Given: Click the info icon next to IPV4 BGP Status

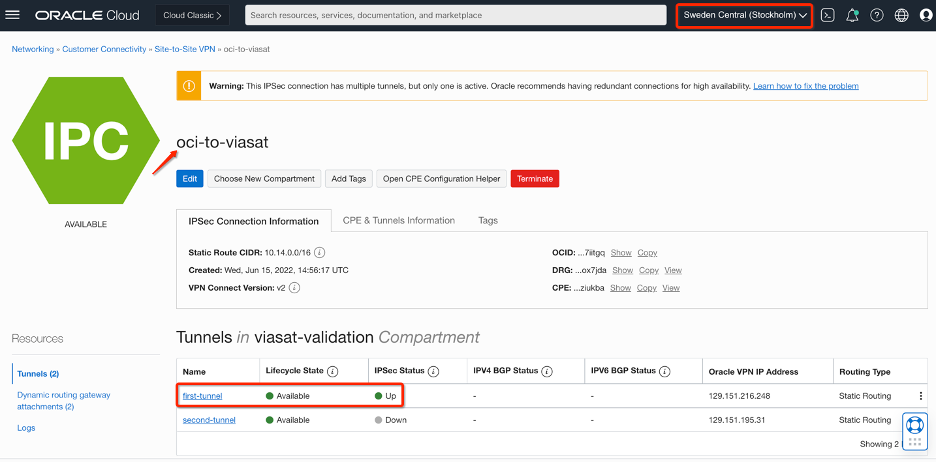Looking at the screenshot, I should click(546, 371).
